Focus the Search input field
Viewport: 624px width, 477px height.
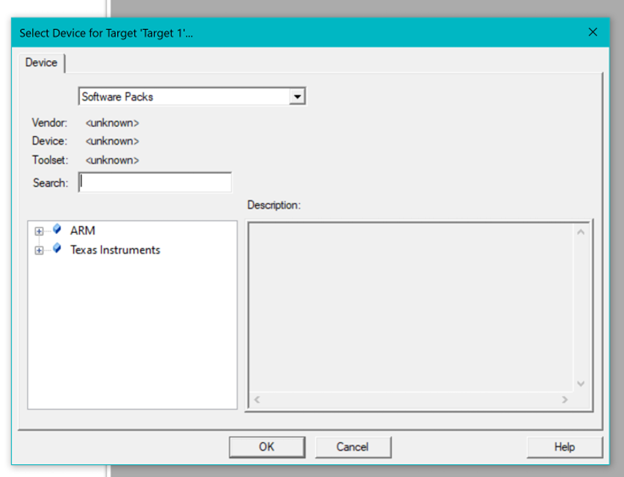point(155,183)
